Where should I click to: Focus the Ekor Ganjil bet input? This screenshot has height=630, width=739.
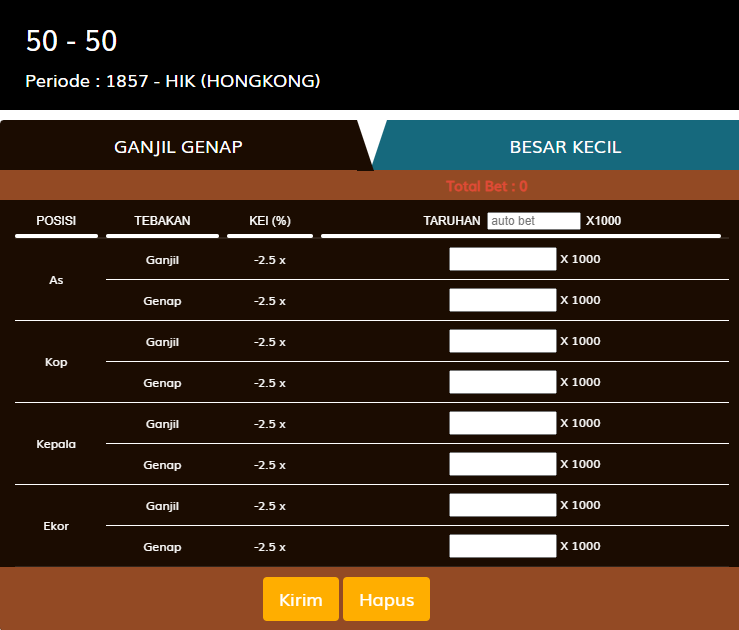click(x=502, y=505)
